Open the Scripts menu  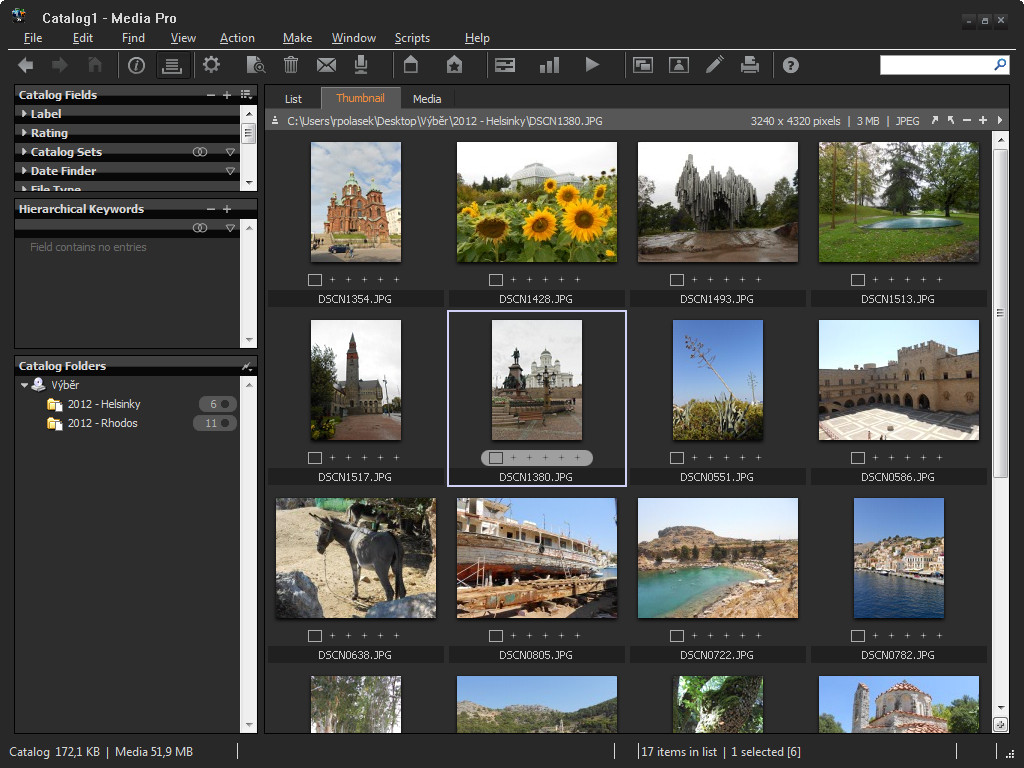[412, 38]
